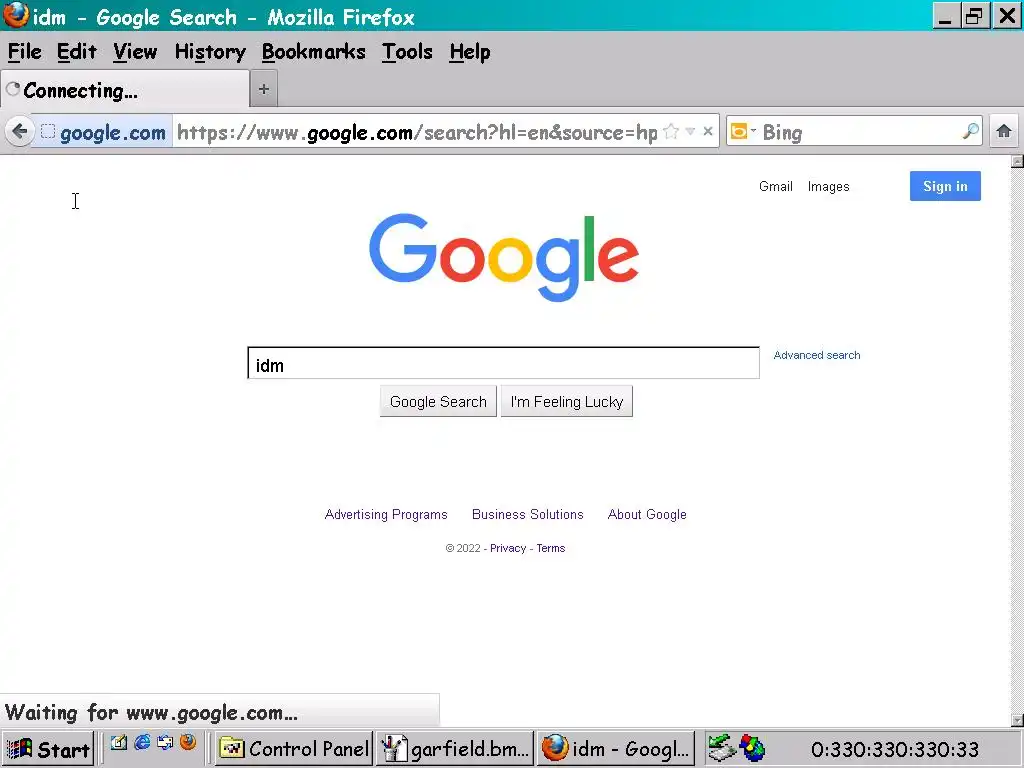The width and height of the screenshot is (1024, 768).
Task: Open the Tools menu
Action: [407, 52]
